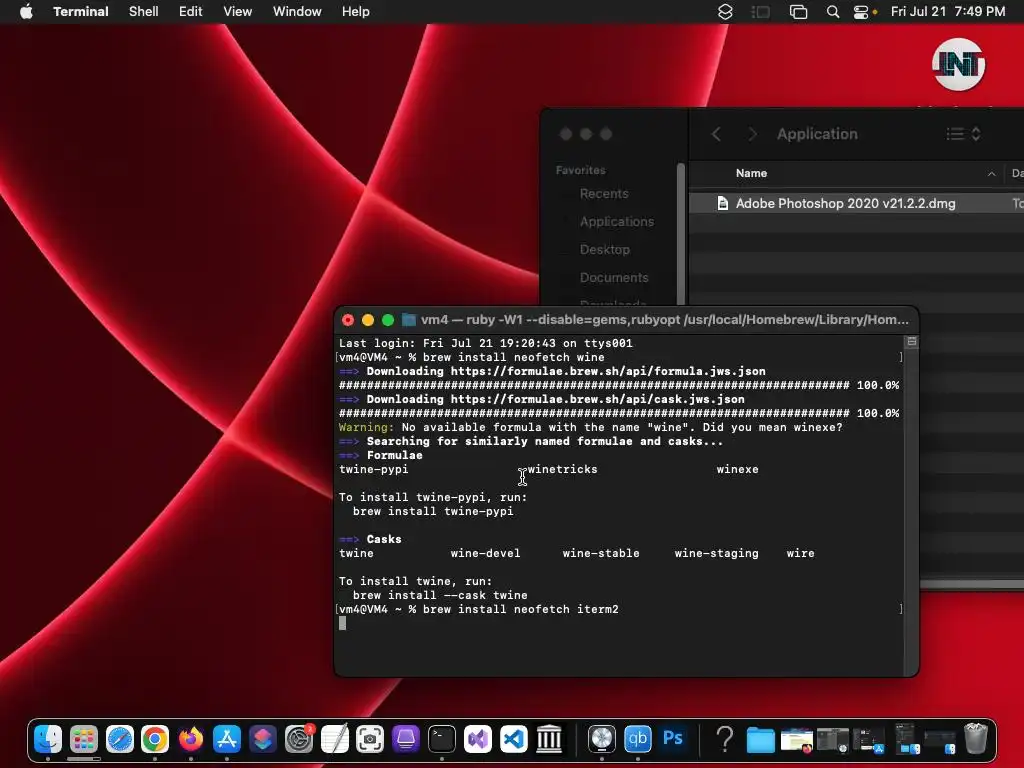This screenshot has height=768, width=1024.
Task: Open the DVD Player disc icon
Action: pos(601,739)
